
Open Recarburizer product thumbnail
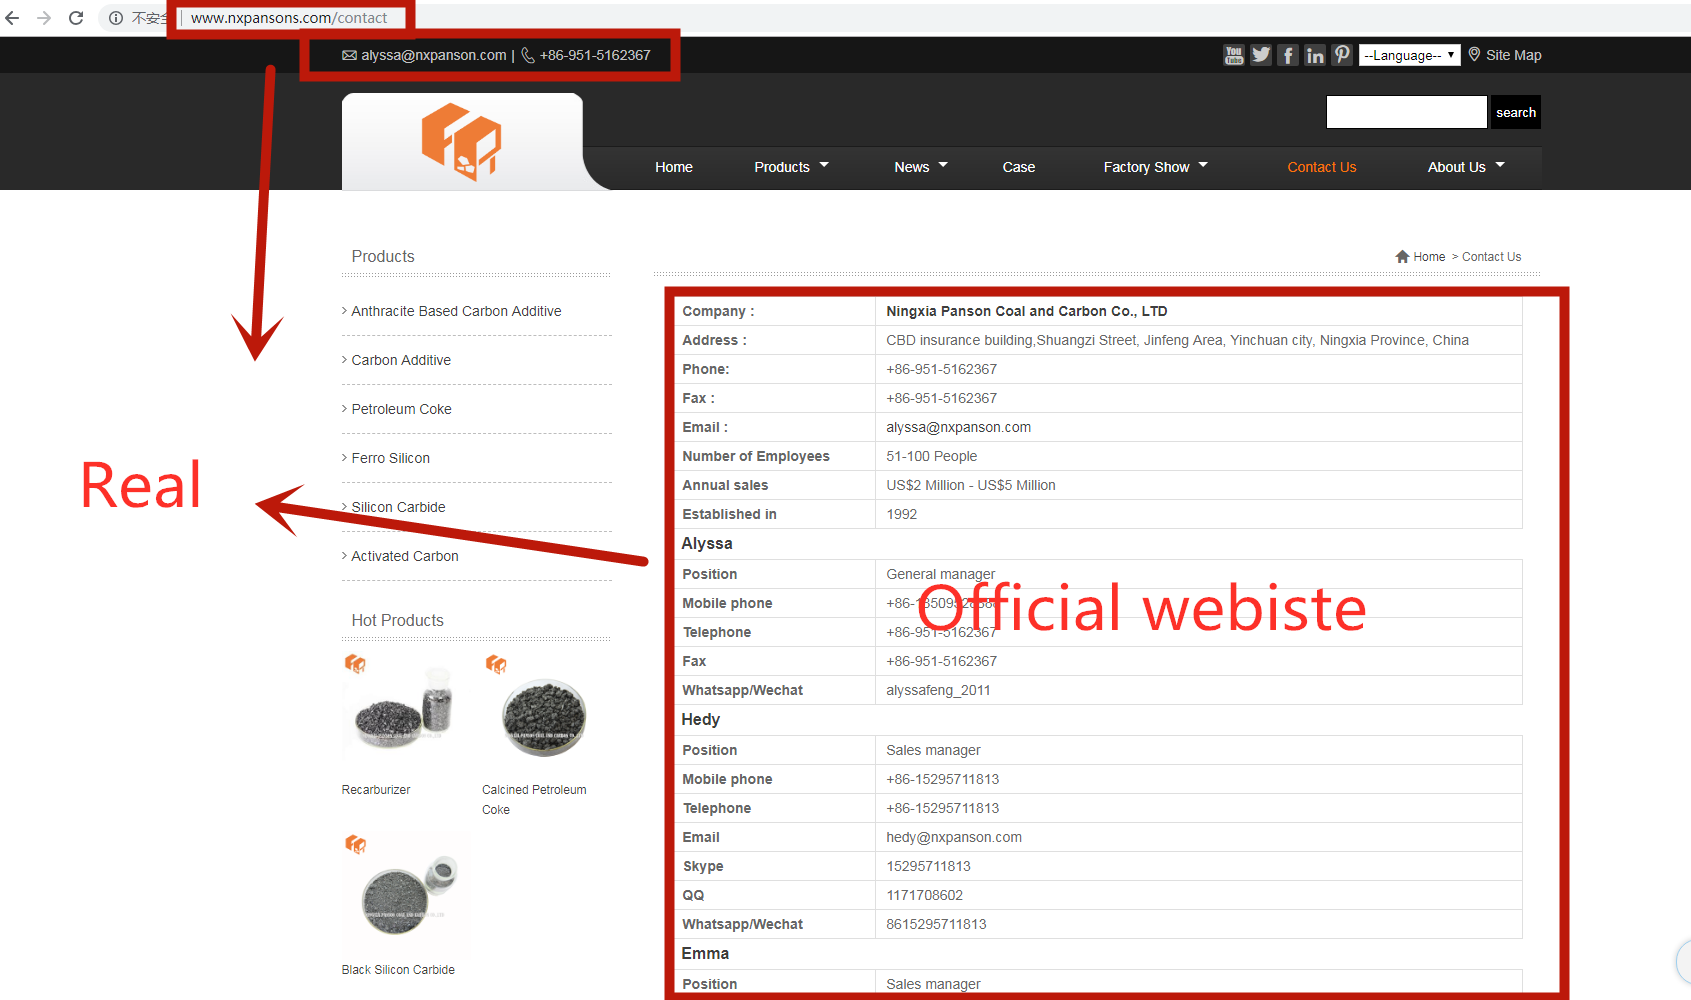click(x=402, y=710)
